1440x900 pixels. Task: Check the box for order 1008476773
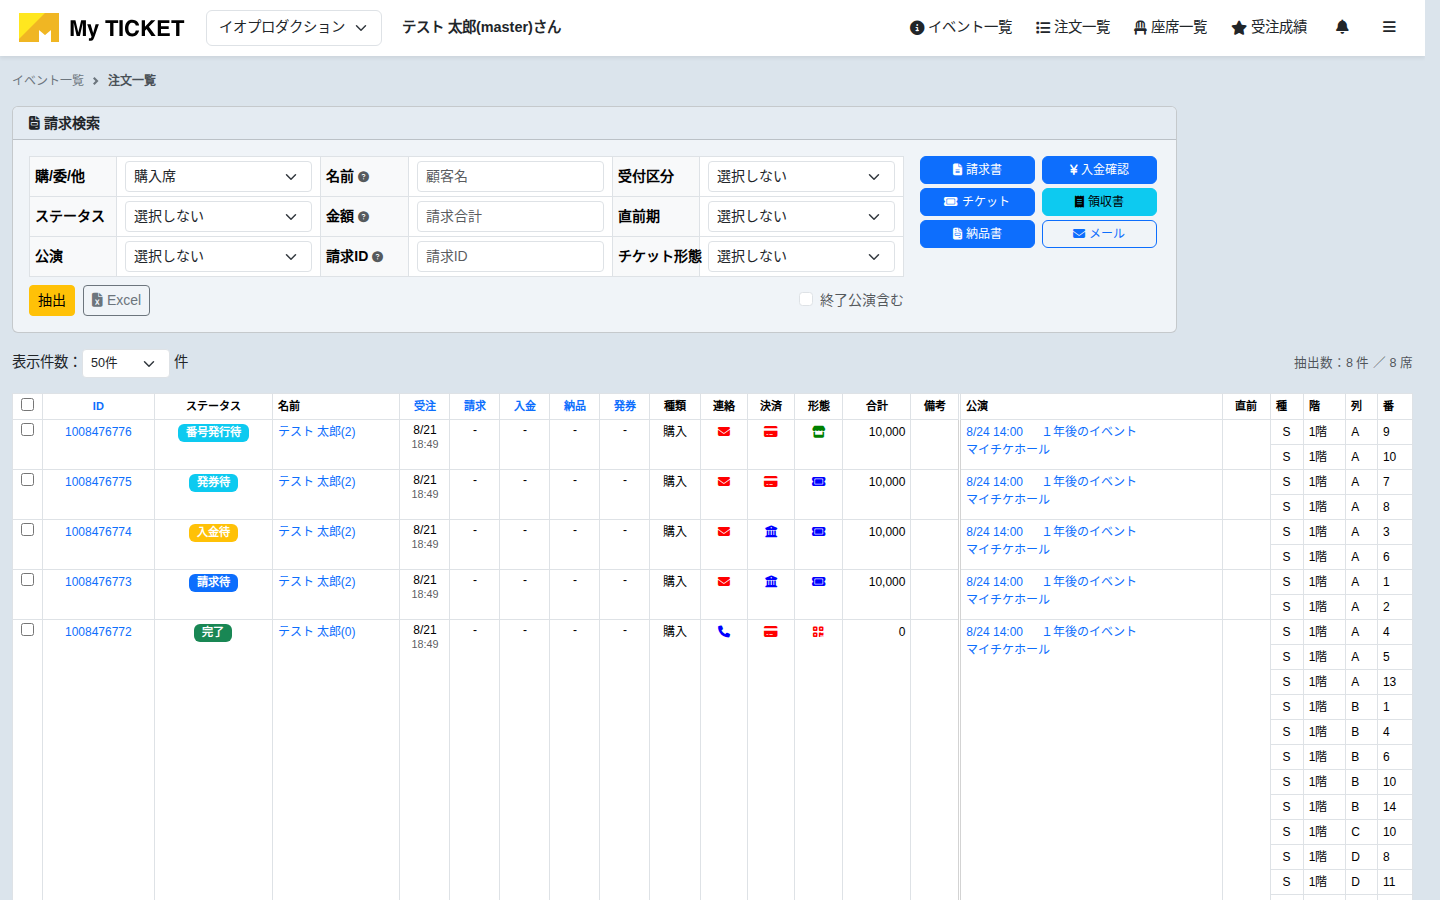coord(28,580)
